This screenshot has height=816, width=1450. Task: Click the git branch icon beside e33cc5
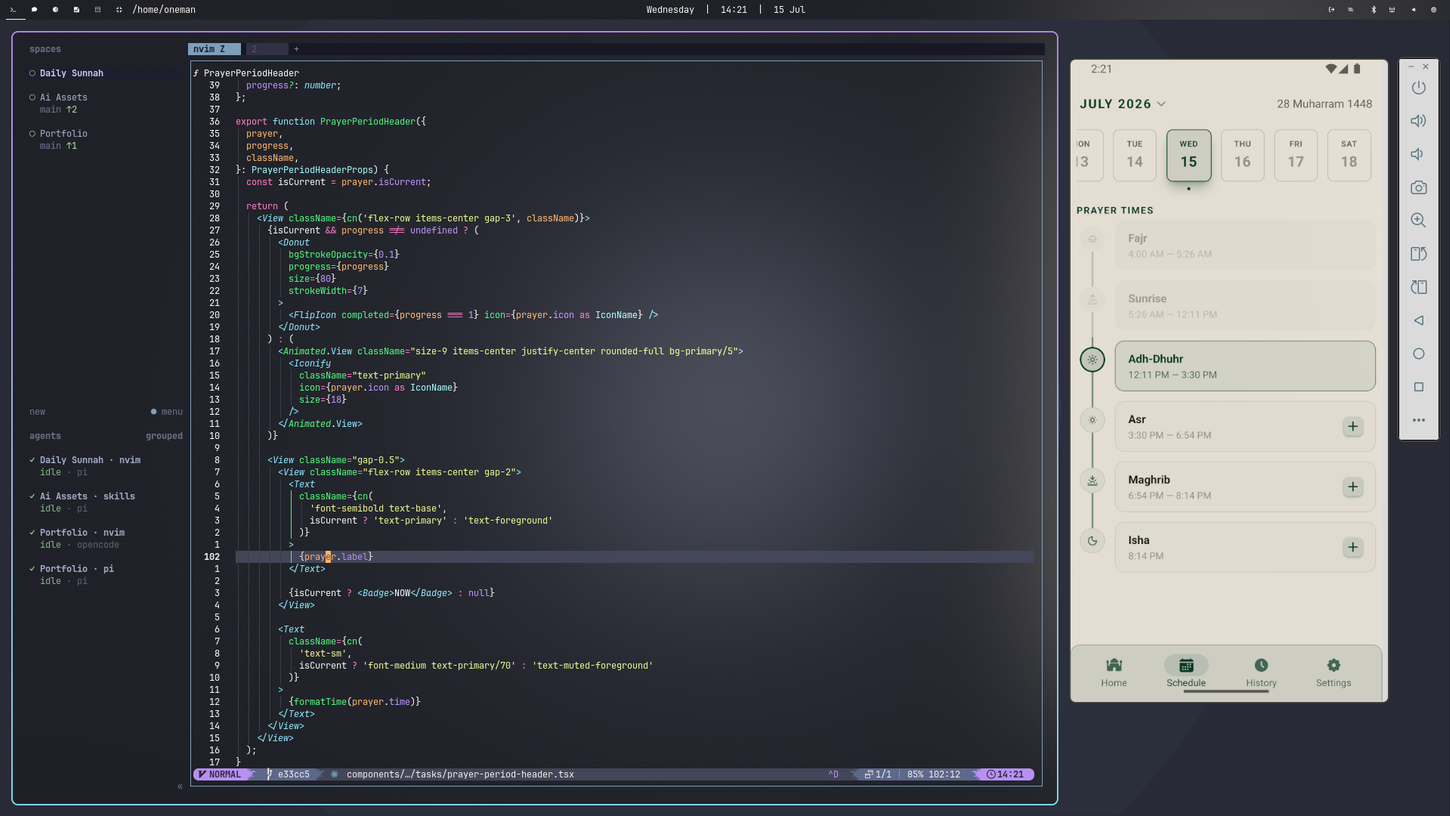pyautogui.click(x=270, y=774)
